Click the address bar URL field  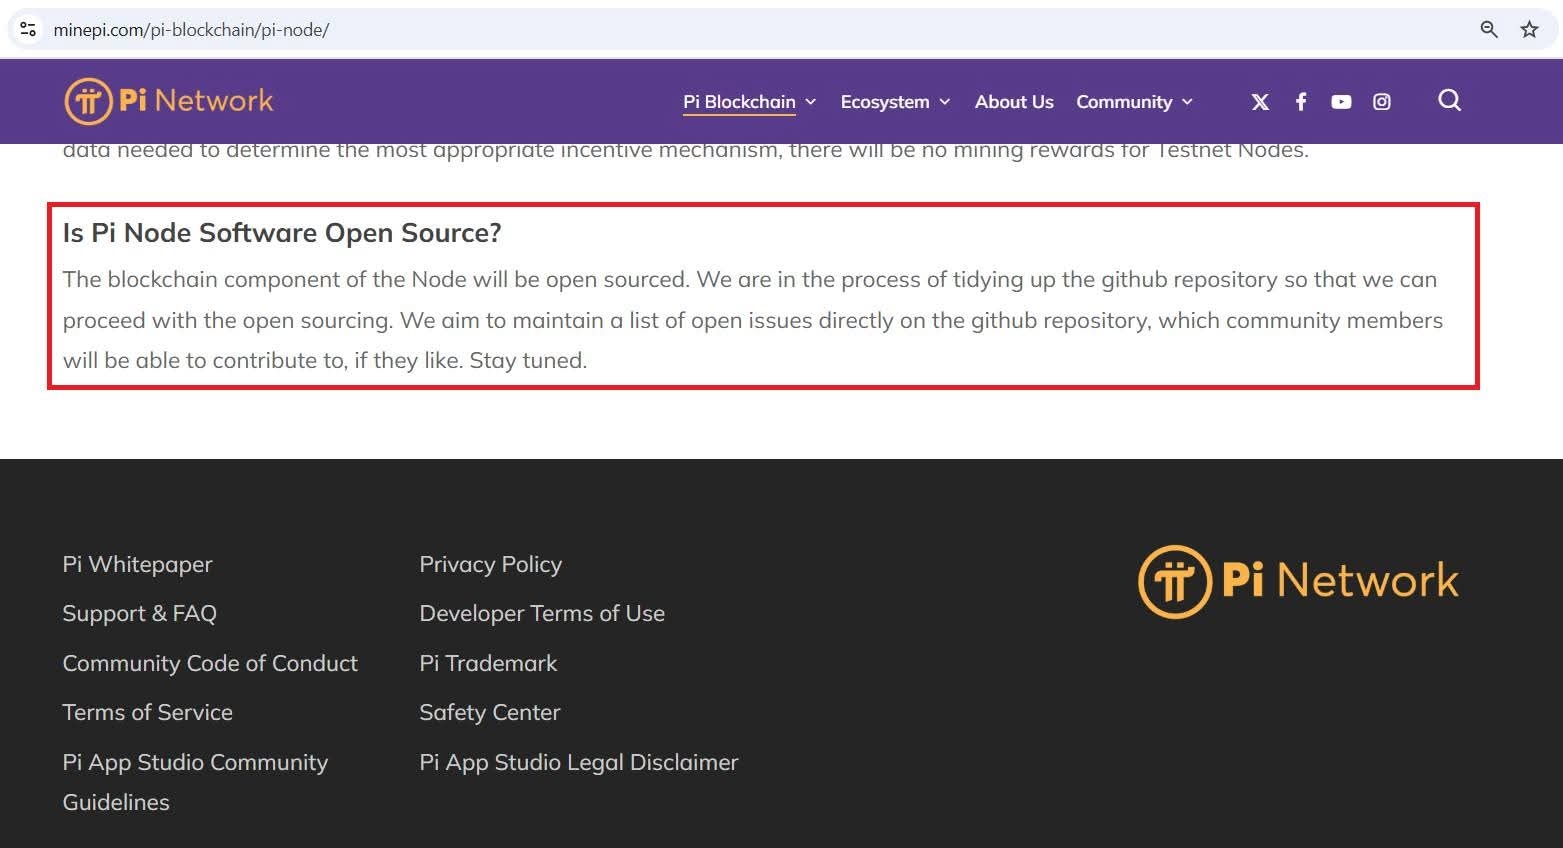pyautogui.click(x=700, y=29)
